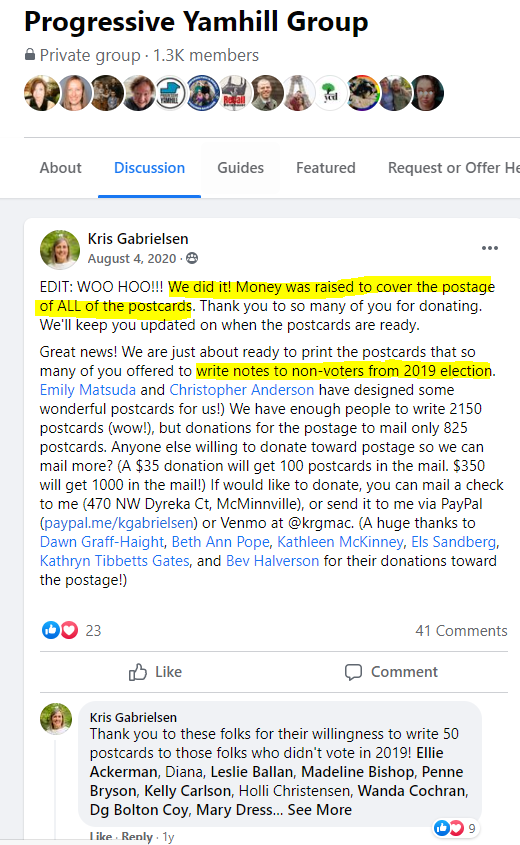520x845 pixels.
Task: Open Bev Halverson's profile link
Action: 272,561
